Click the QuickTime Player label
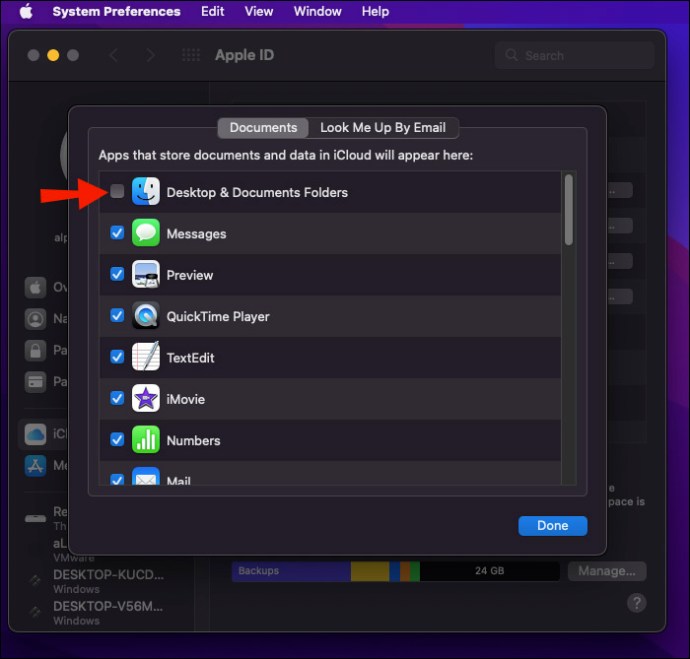 [218, 317]
